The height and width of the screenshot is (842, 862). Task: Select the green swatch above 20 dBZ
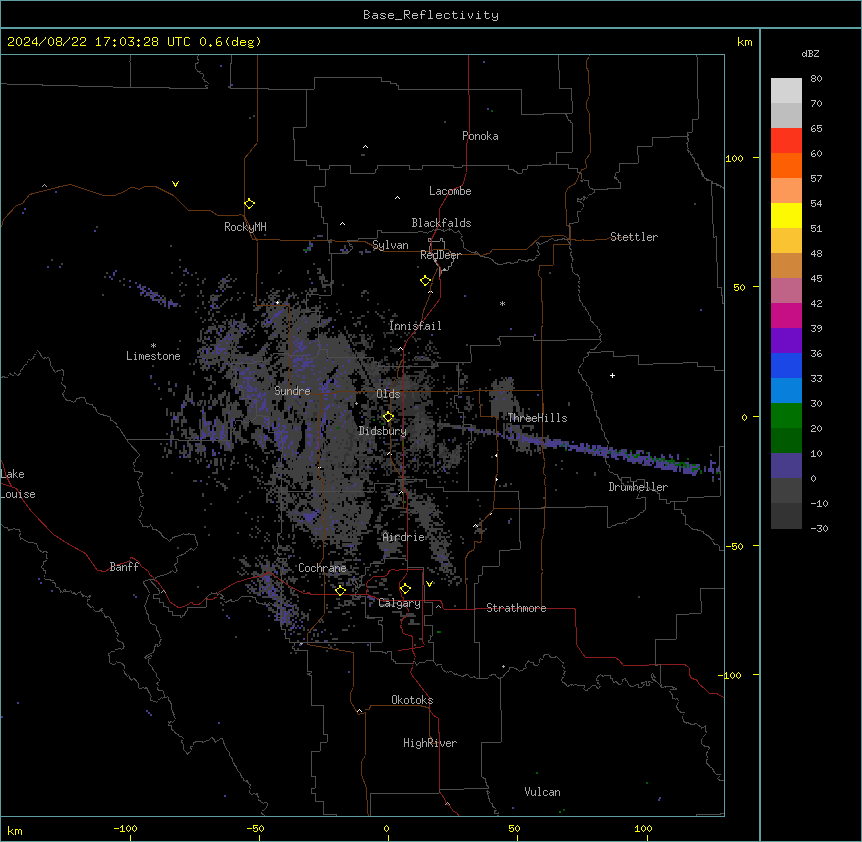click(x=786, y=416)
